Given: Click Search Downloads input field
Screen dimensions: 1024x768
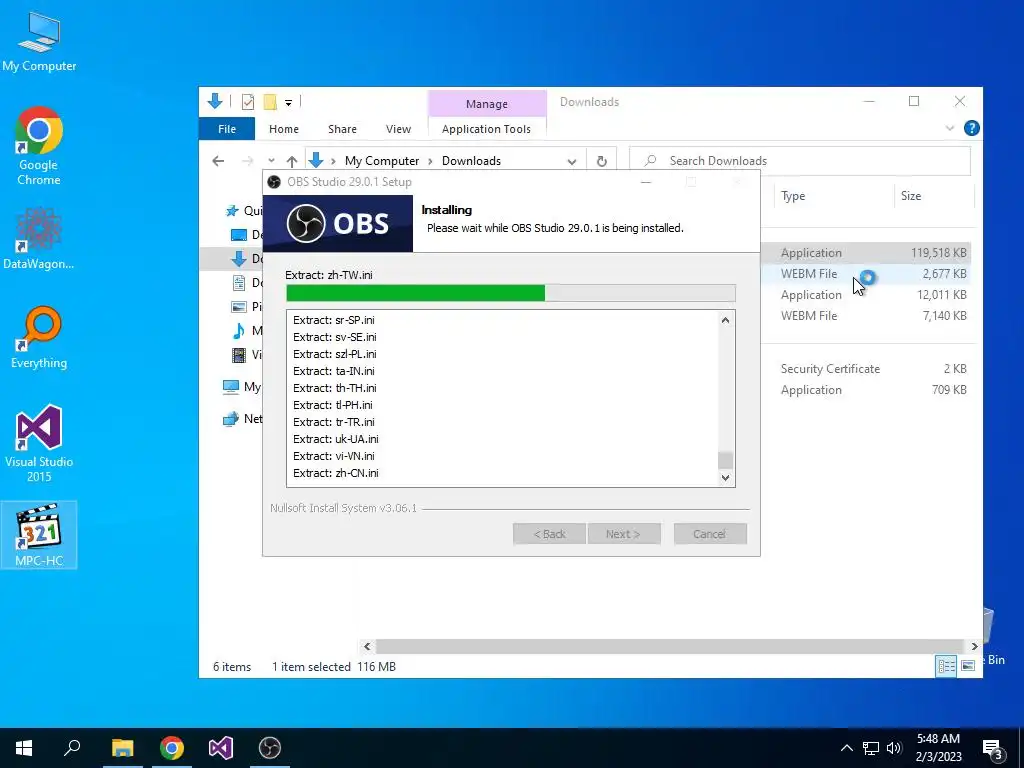Looking at the screenshot, I should pyautogui.click(x=800, y=161).
